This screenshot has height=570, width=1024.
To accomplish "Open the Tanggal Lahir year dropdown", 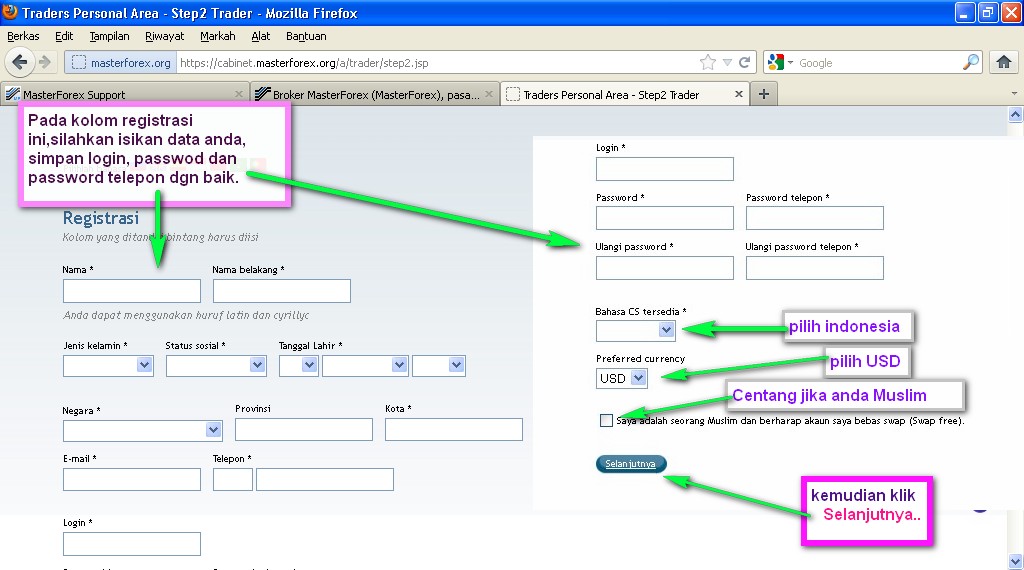I will [439, 366].
